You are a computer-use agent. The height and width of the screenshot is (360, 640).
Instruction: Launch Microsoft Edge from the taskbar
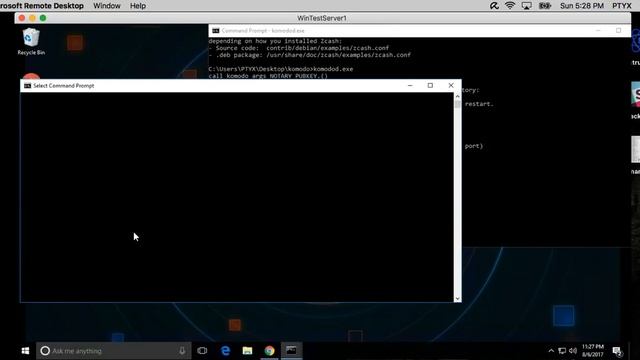[x=225, y=351]
